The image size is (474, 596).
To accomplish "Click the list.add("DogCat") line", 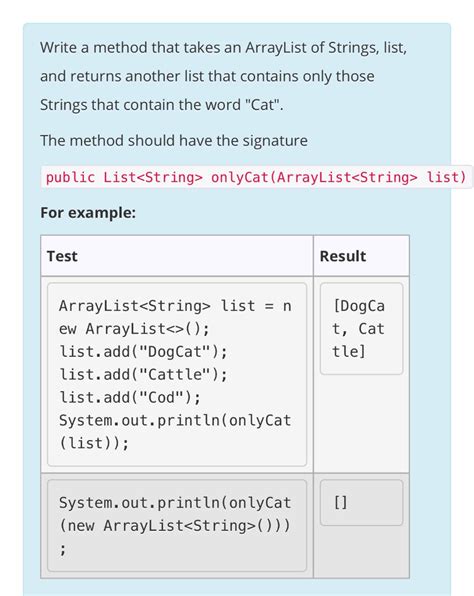I will tap(143, 352).
